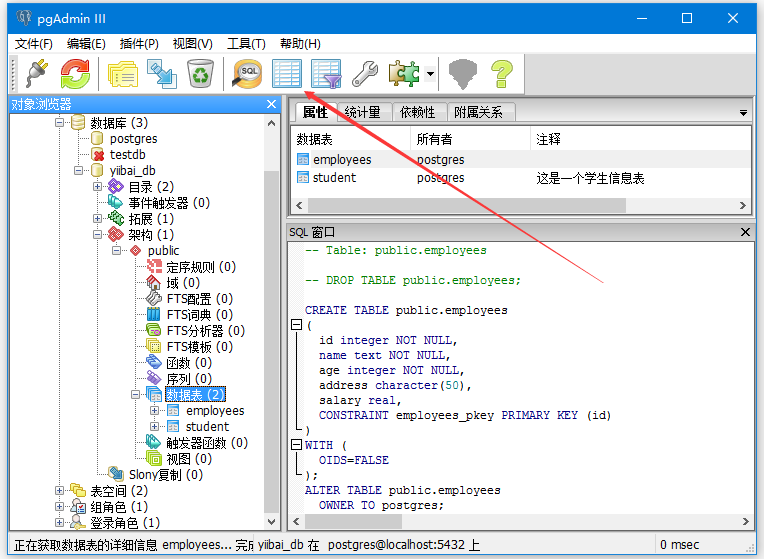Viewport: 764px width, 559px height.
Task: Collapse the 架构 (1) tree node
Action: [x=98, y=235]
